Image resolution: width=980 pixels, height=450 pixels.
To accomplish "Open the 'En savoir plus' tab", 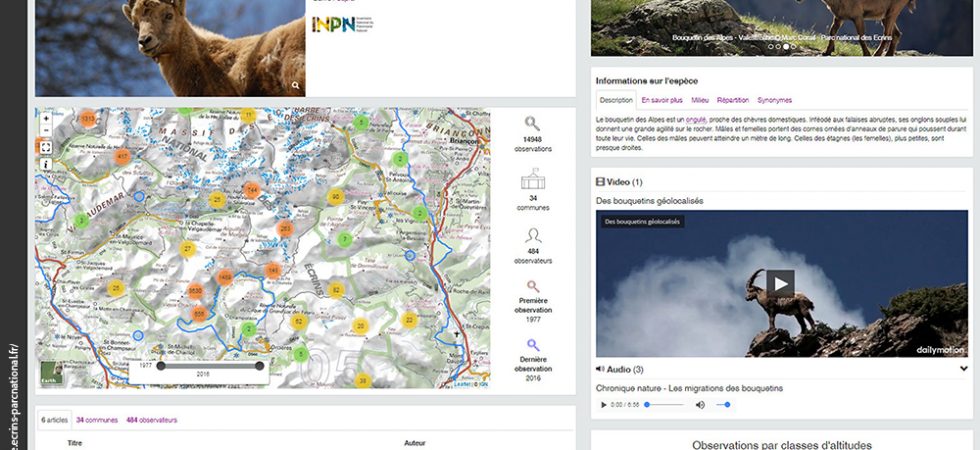I will click(661, 100).
